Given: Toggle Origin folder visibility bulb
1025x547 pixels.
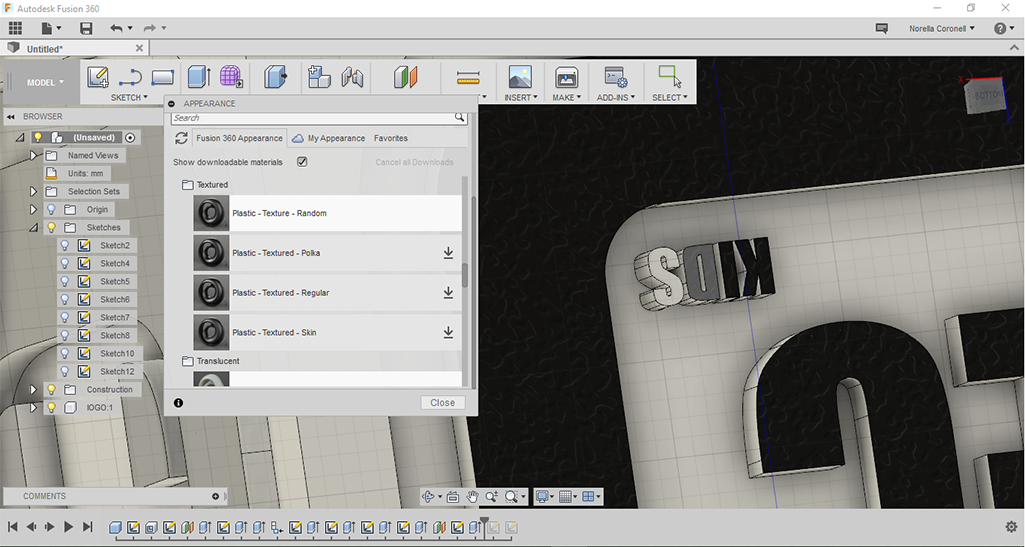Looking at the screenshot, I should (x=51, y=210).
